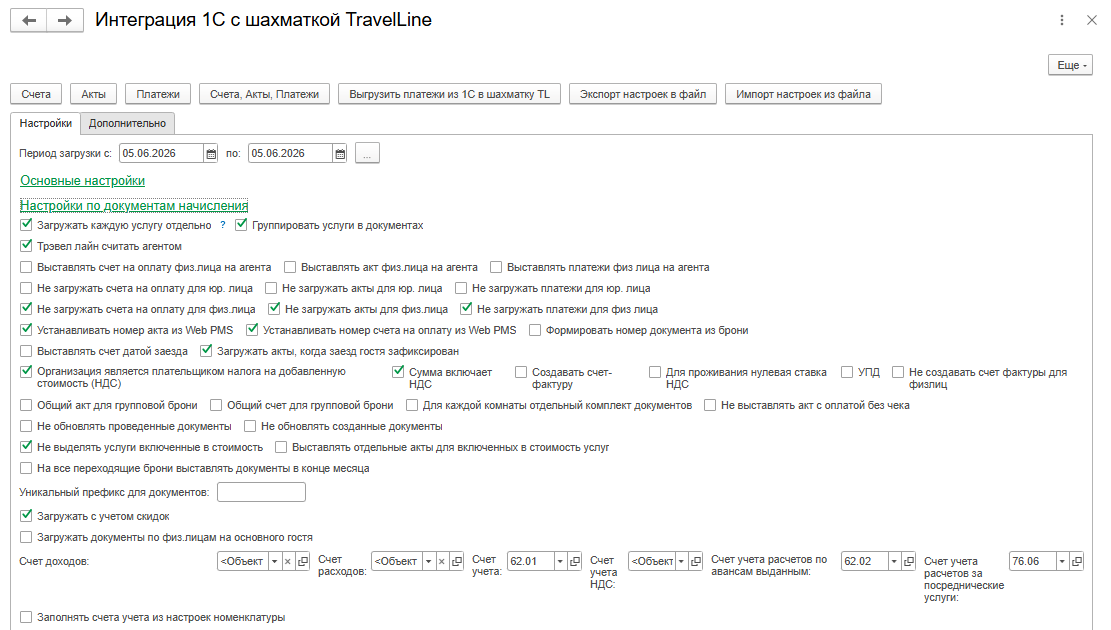This screenshot has height=630, width=1111.
Task: Clear the Счет доходов field
Action: click(288, 561)
